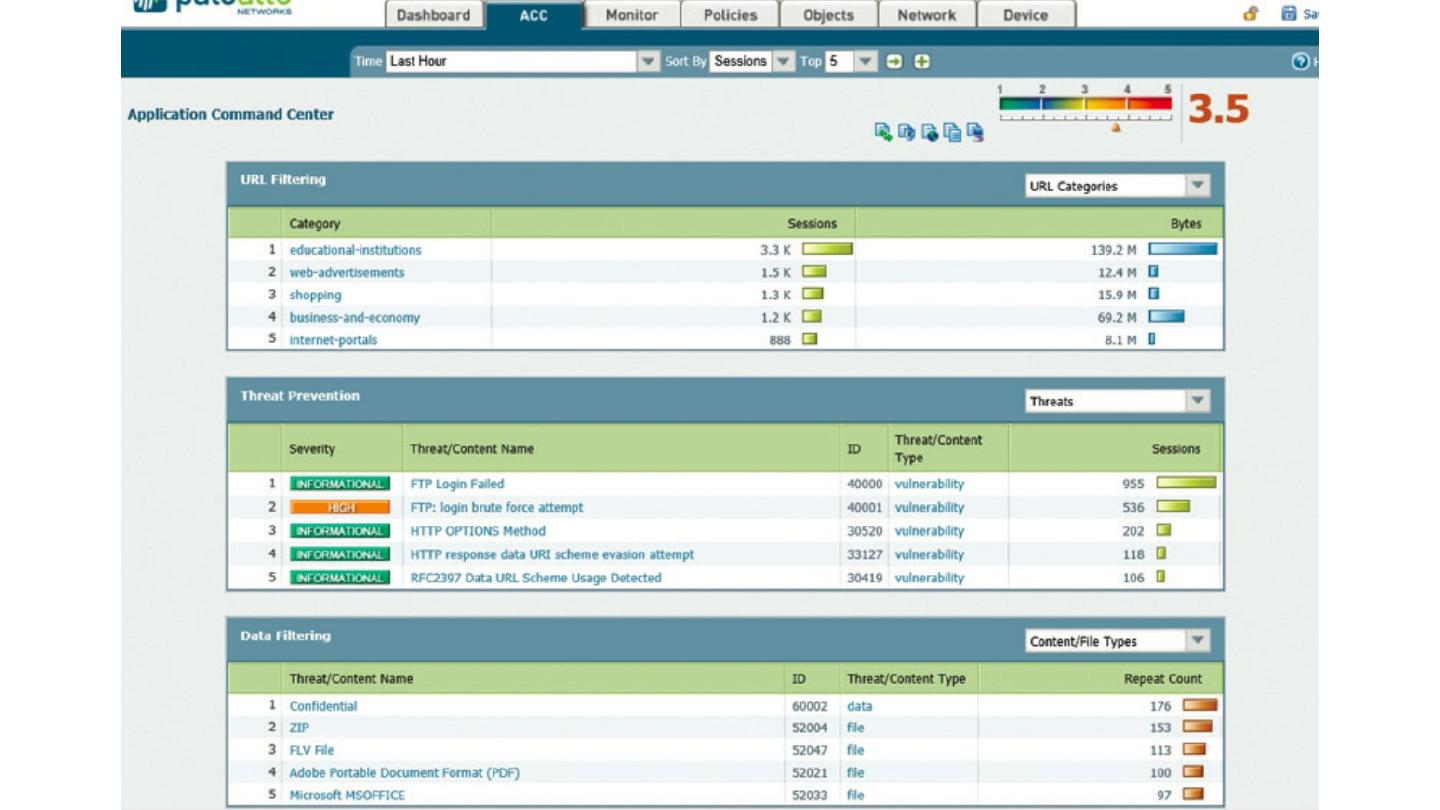This screenshot has height=810, width=1440.
Task: Click the first report icon with green arrow
Action: [x=883, y=132]
